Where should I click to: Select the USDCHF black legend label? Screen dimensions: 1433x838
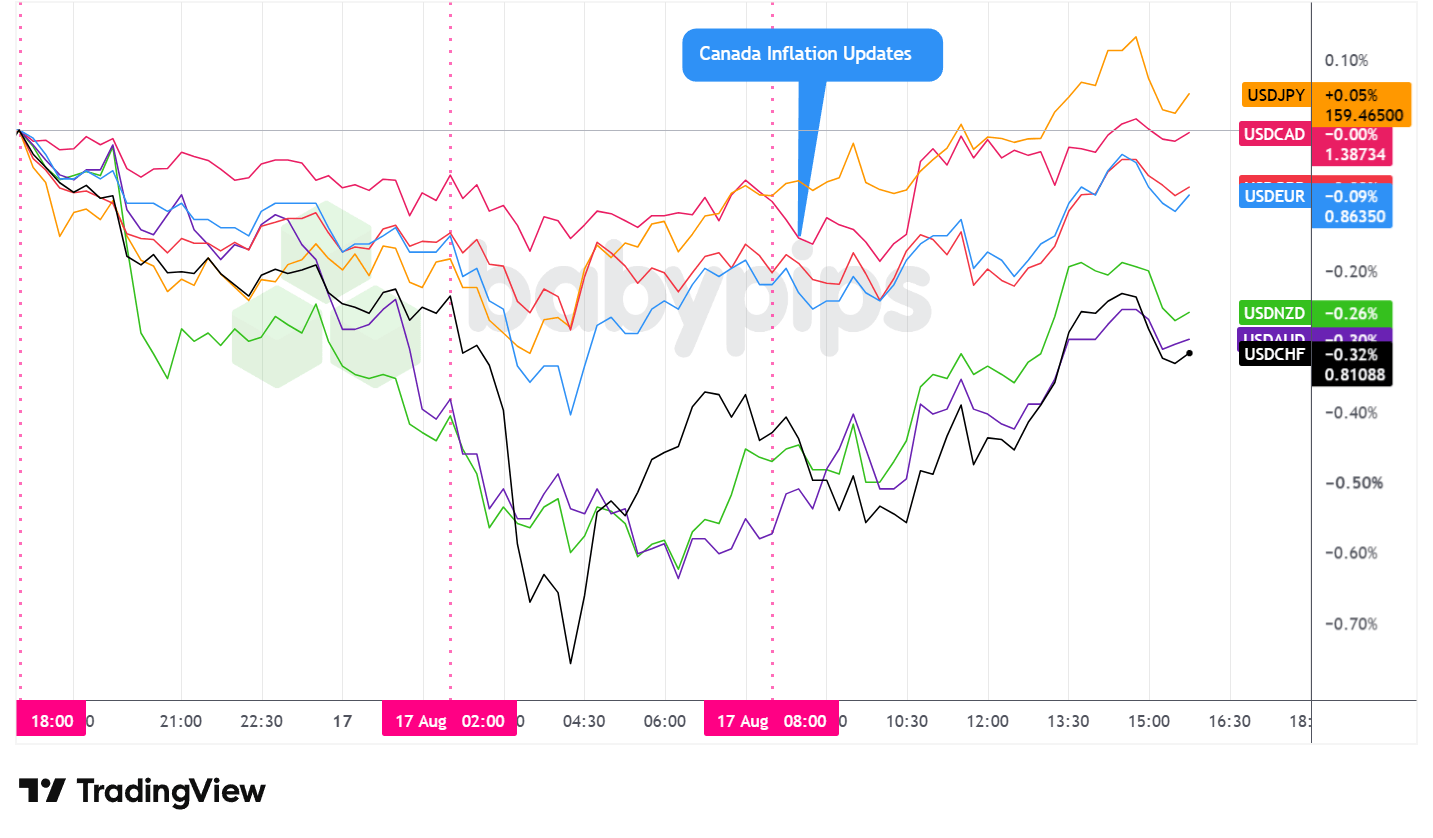pos(1276,353)
